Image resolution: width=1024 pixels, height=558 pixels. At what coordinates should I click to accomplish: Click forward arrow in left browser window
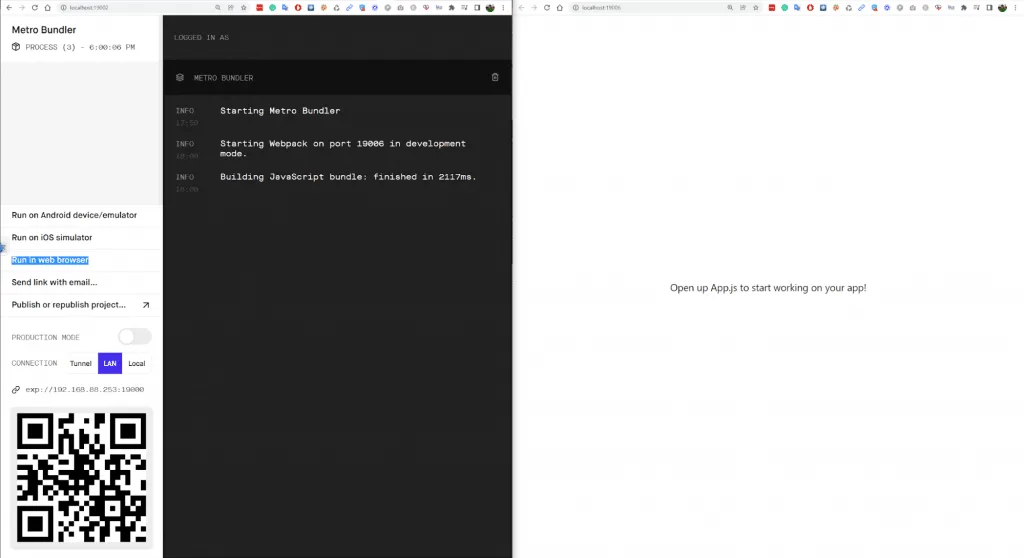tap(22, 8)
